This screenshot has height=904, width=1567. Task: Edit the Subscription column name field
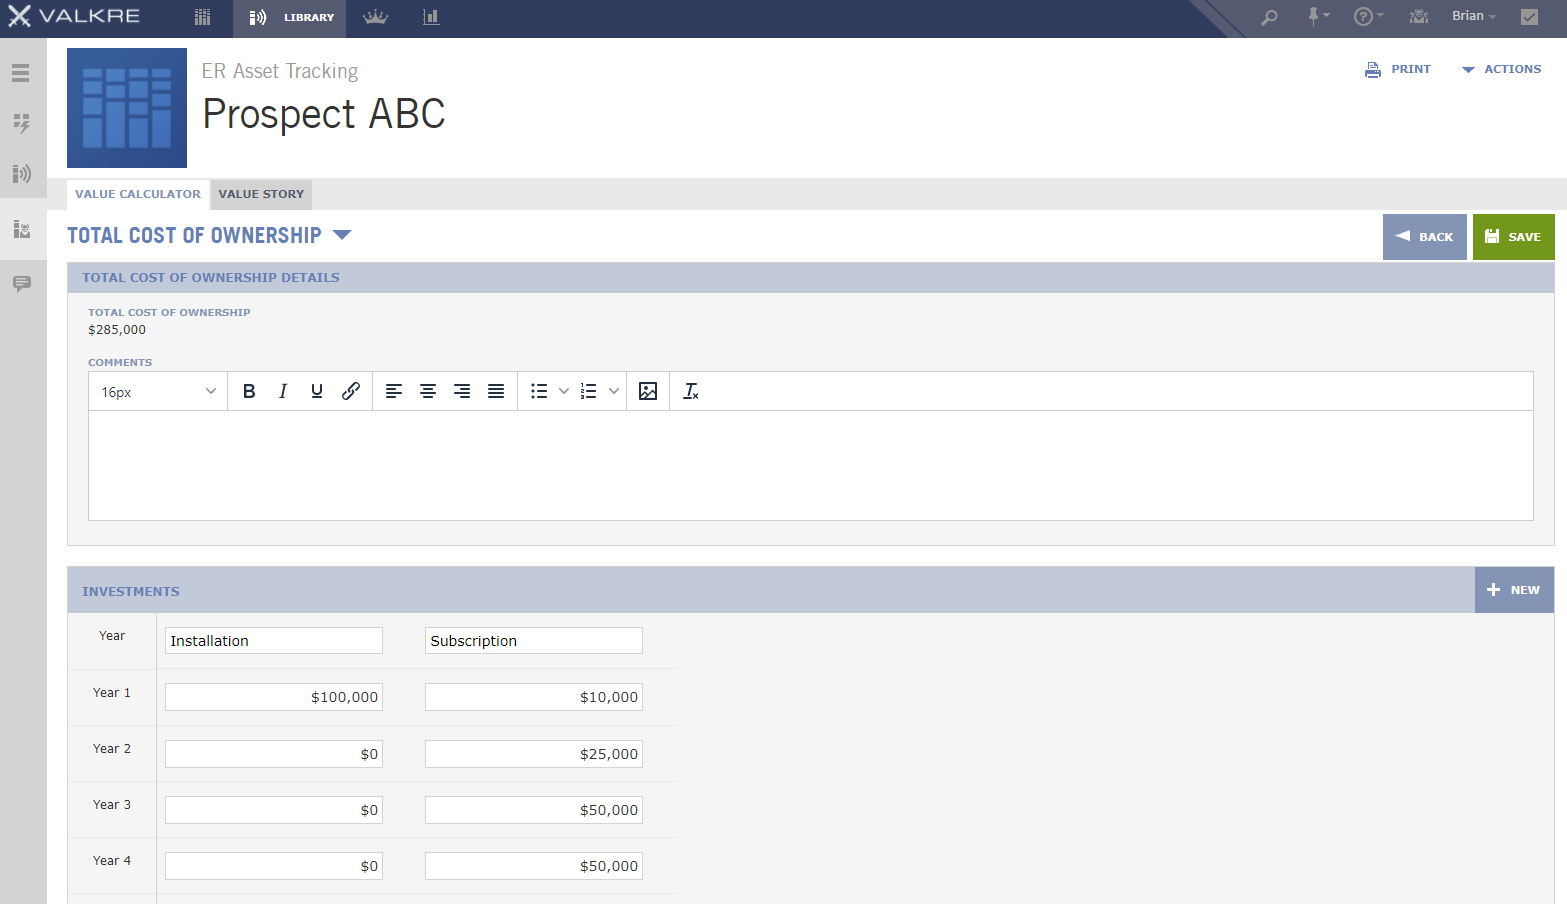(534, 641)
